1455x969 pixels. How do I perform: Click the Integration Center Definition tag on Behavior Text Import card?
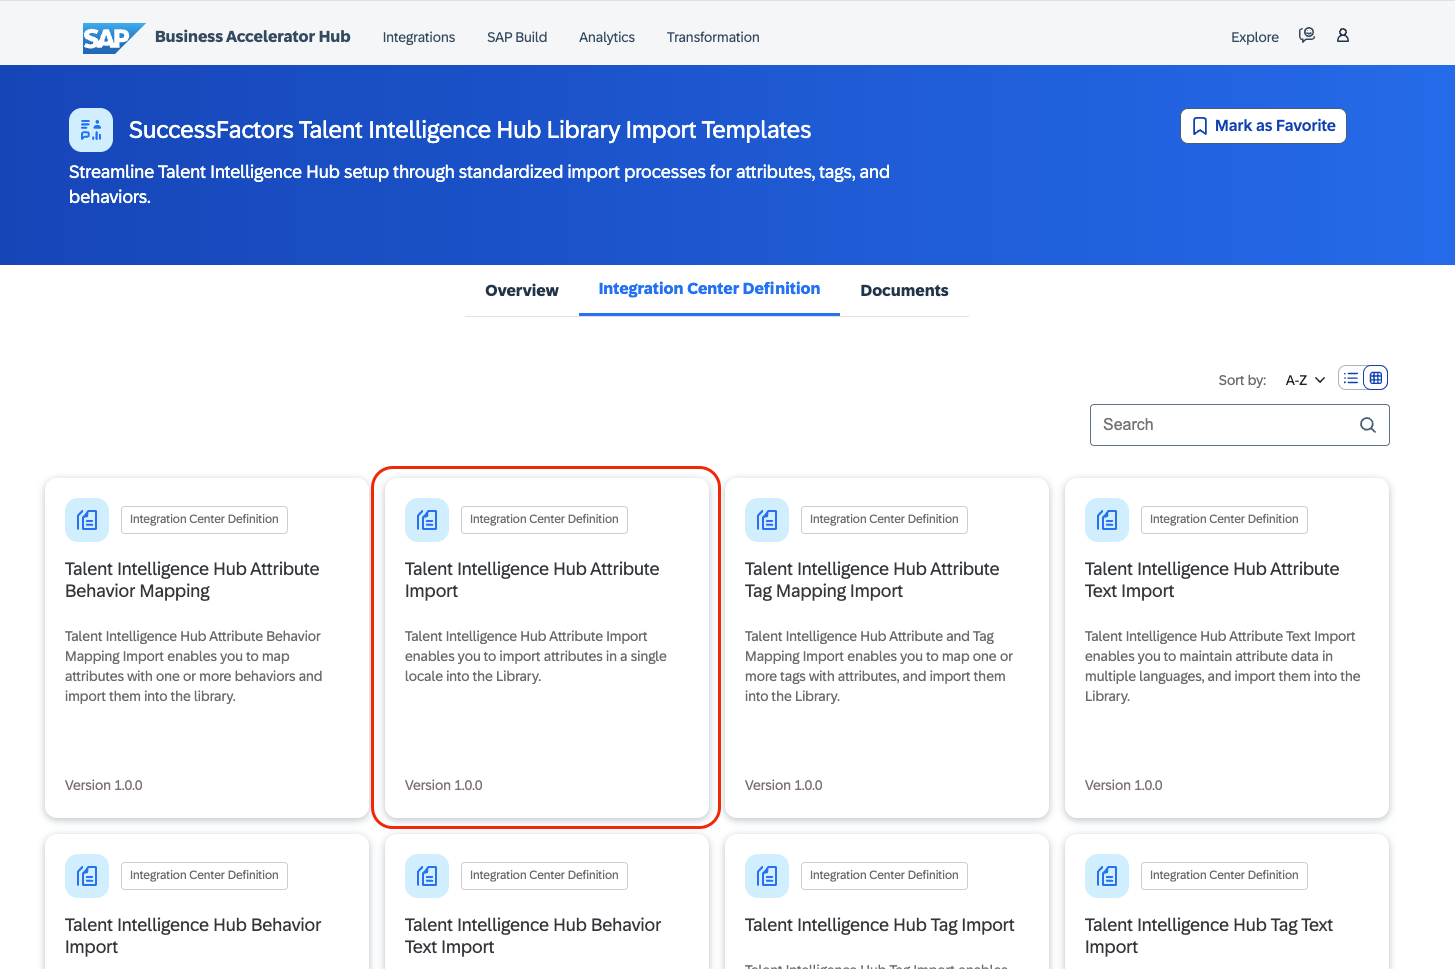click(x=544, y=876)
